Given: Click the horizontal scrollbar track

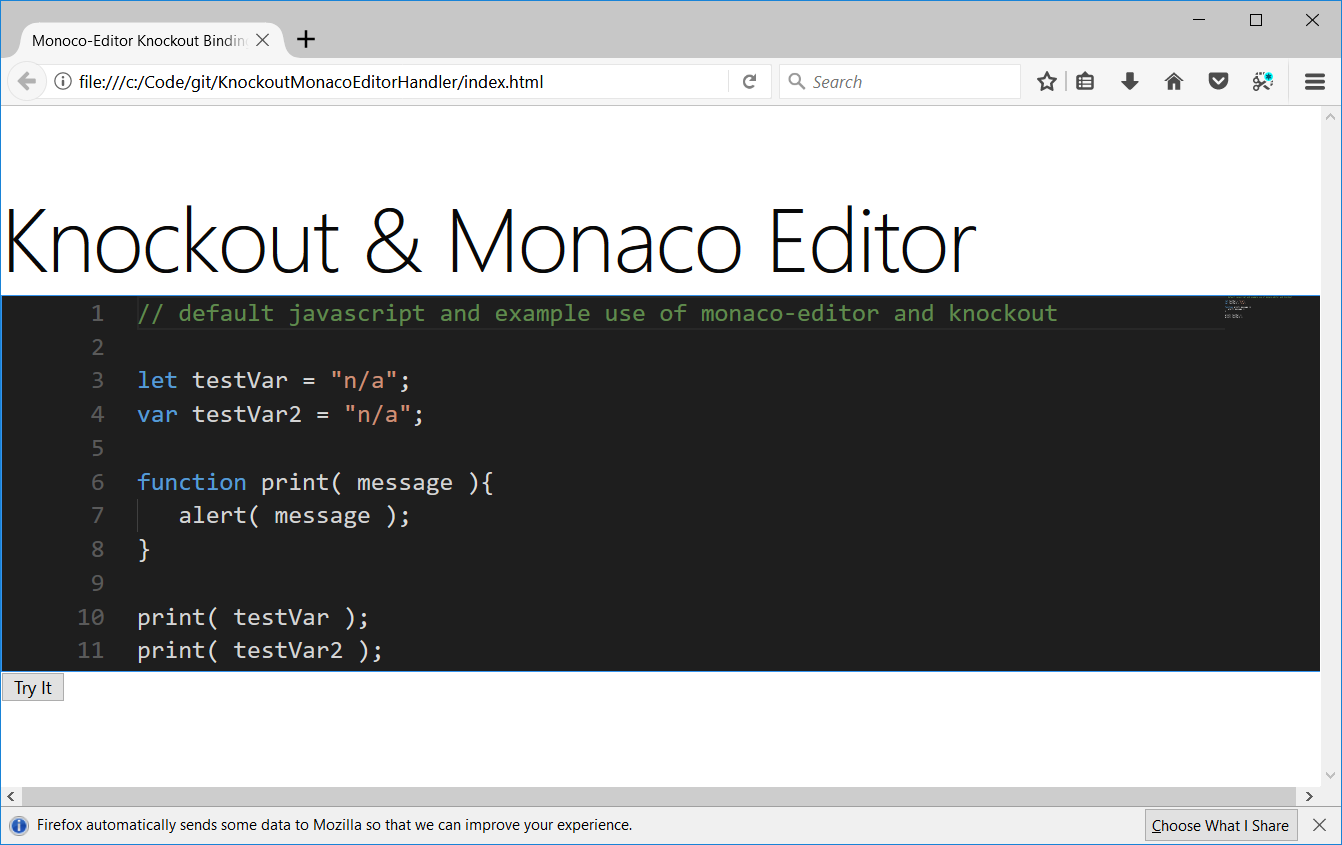Looking at the screenshot, I should pyautogui.click(x=660, y=796).
